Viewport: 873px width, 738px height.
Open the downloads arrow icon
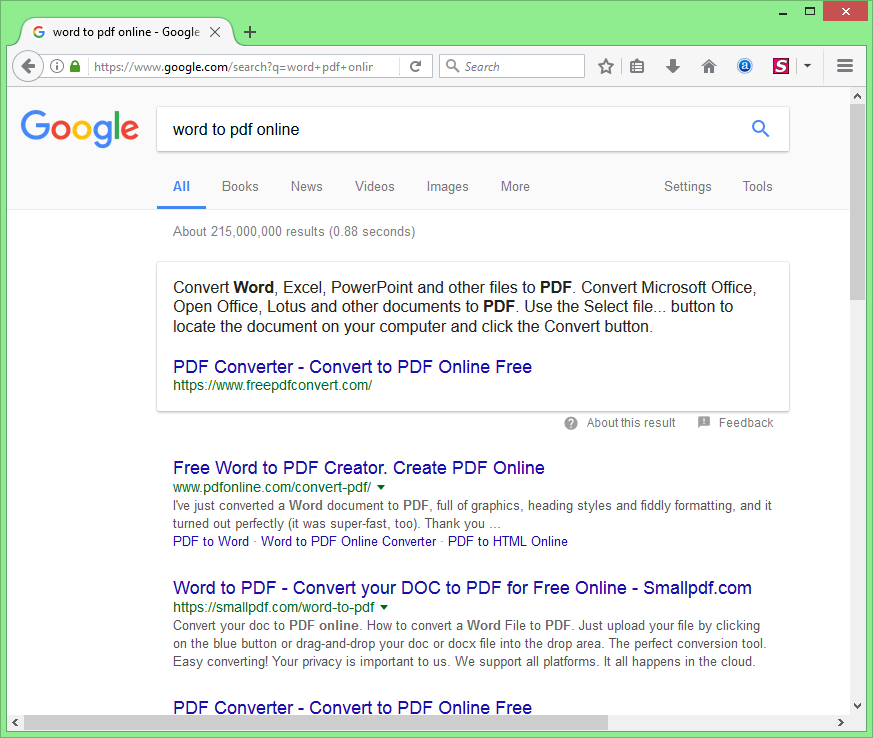[673, 67]
